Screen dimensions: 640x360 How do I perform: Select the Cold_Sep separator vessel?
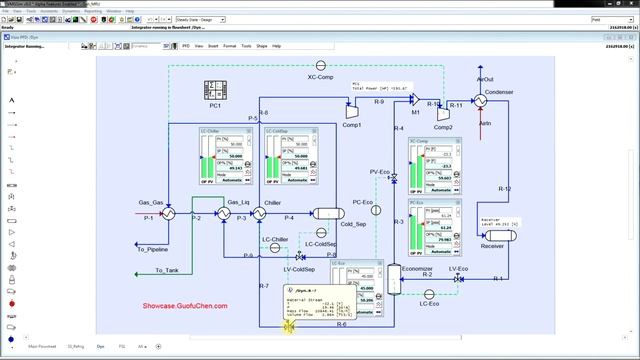click(x=329, y=213)
